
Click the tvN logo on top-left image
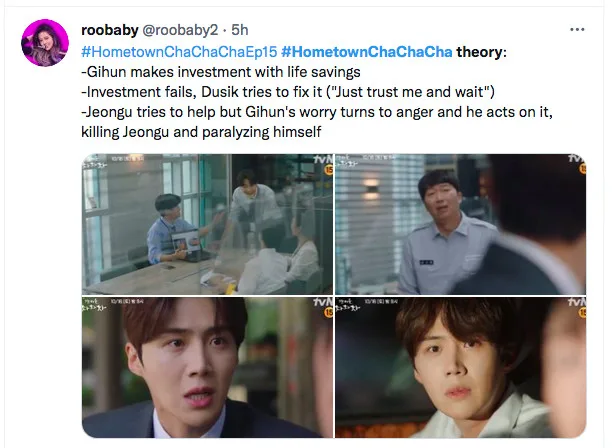coord(323,159)
